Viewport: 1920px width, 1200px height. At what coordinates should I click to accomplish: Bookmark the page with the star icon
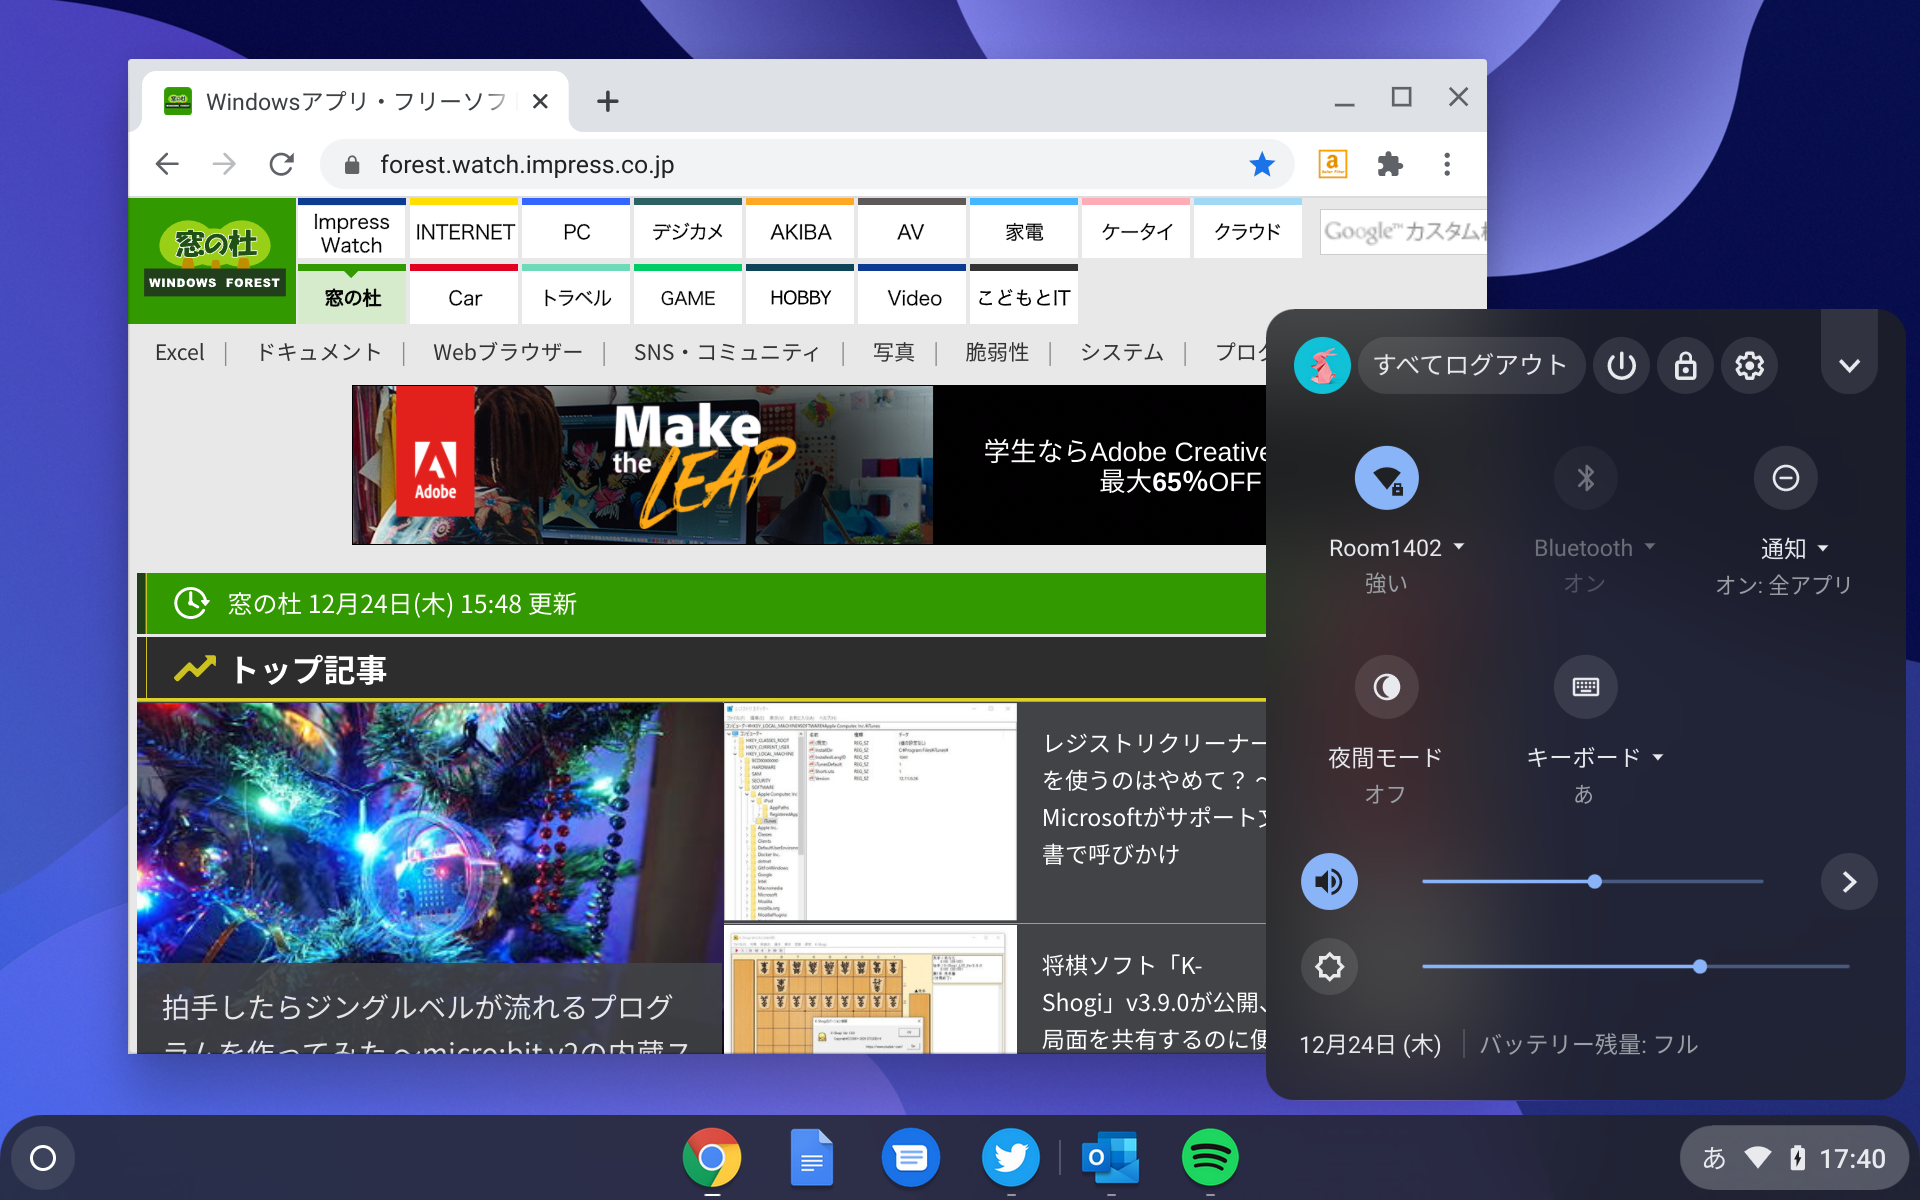pos(1262,164)
